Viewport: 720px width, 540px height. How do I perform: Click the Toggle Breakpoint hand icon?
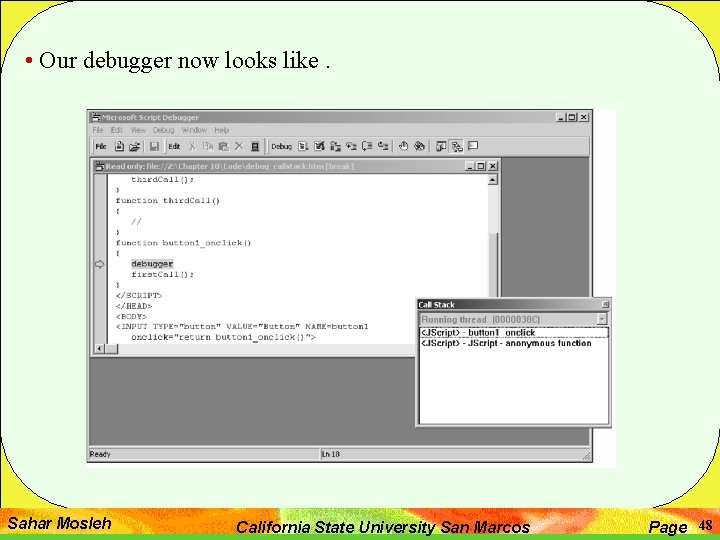coord(403,146)
